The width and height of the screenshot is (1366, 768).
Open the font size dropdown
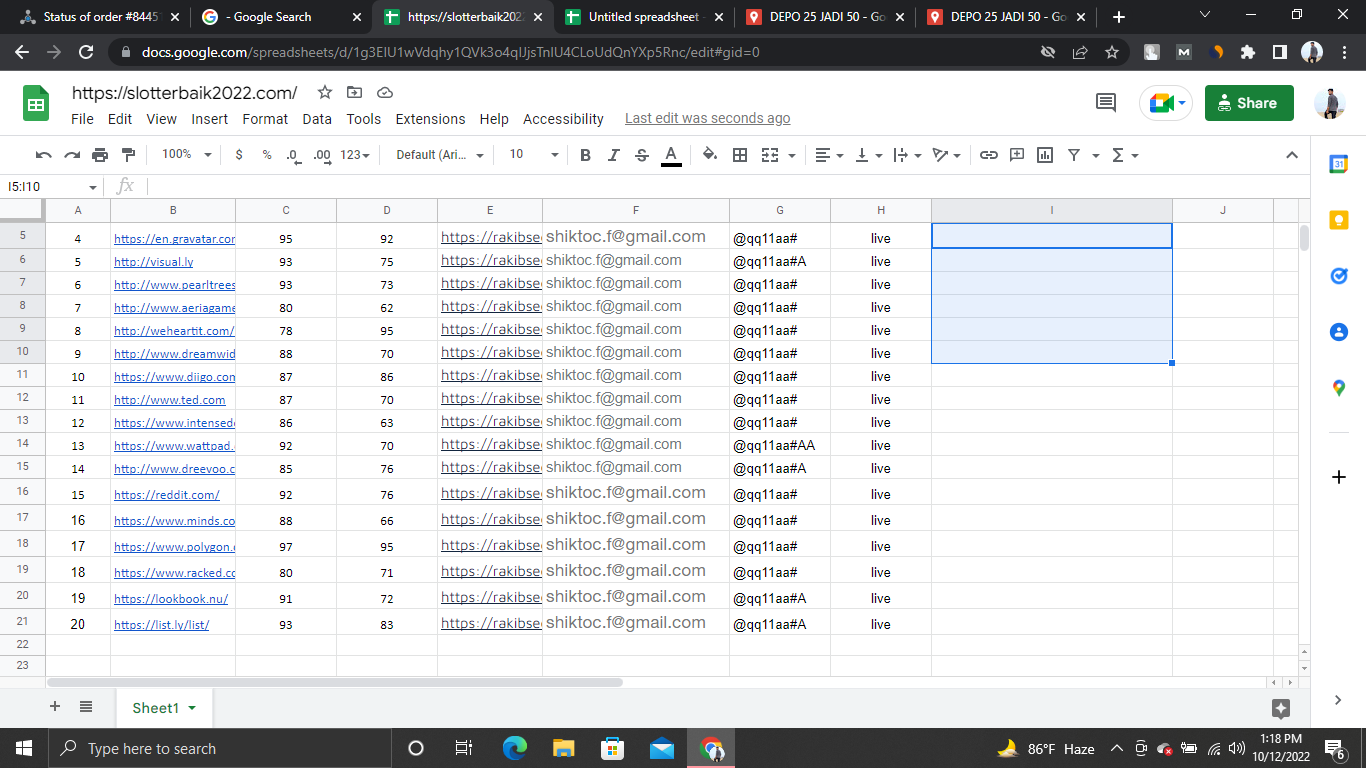[x=554, y=155]
